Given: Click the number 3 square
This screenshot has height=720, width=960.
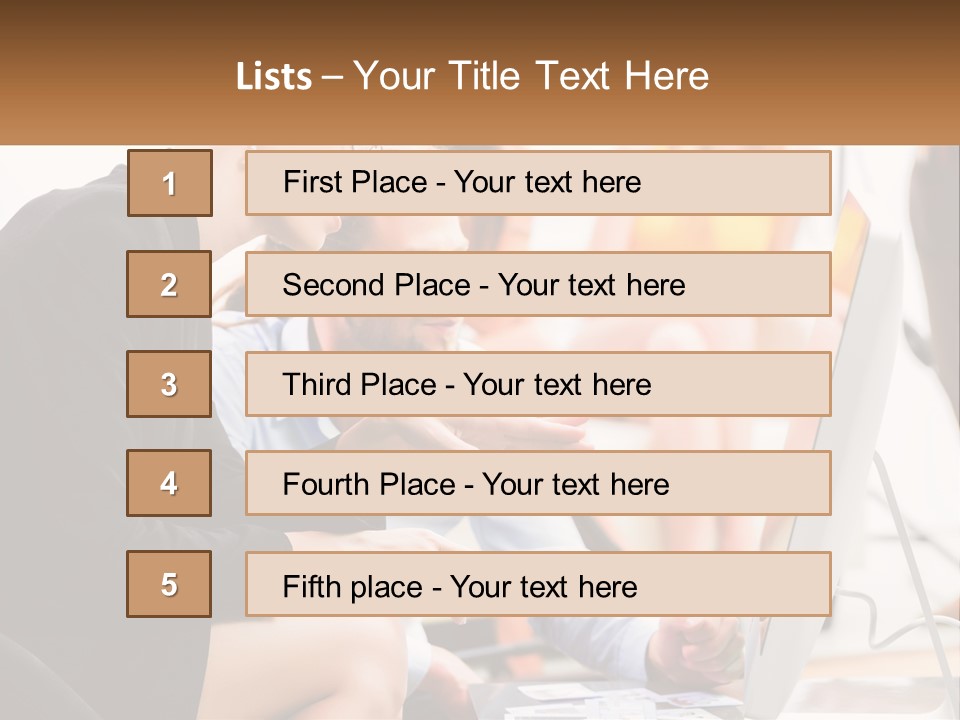Looking at the screenshot, I should click(169, 384).
